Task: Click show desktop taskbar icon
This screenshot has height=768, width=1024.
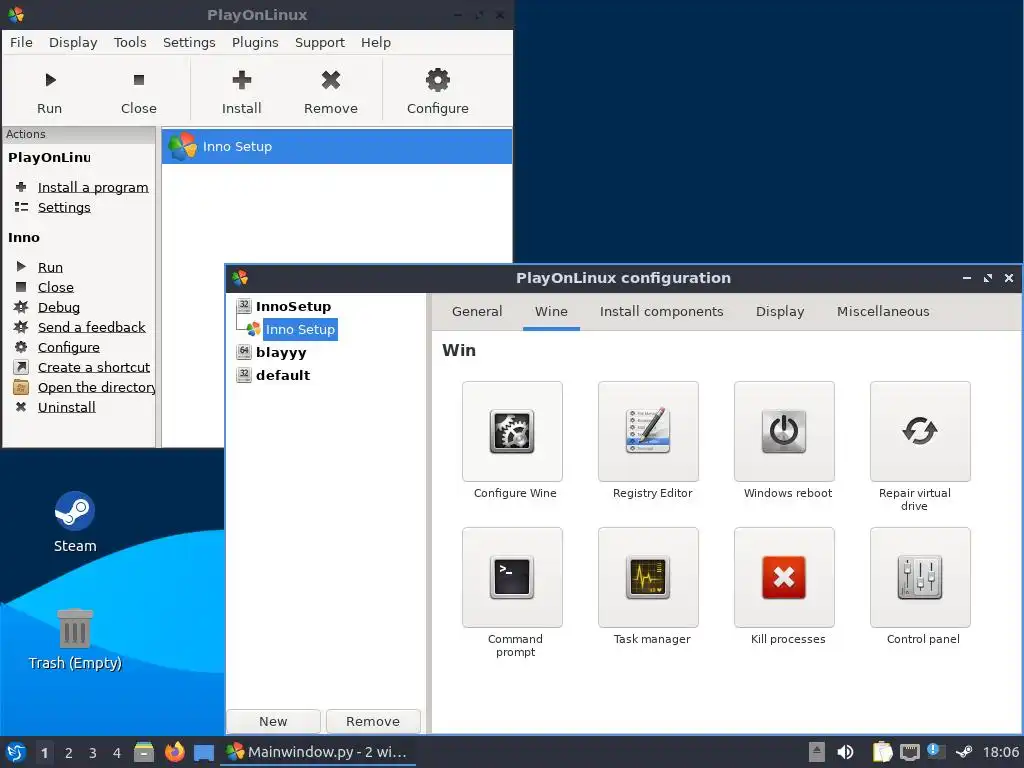Action: tap(204, 752)
